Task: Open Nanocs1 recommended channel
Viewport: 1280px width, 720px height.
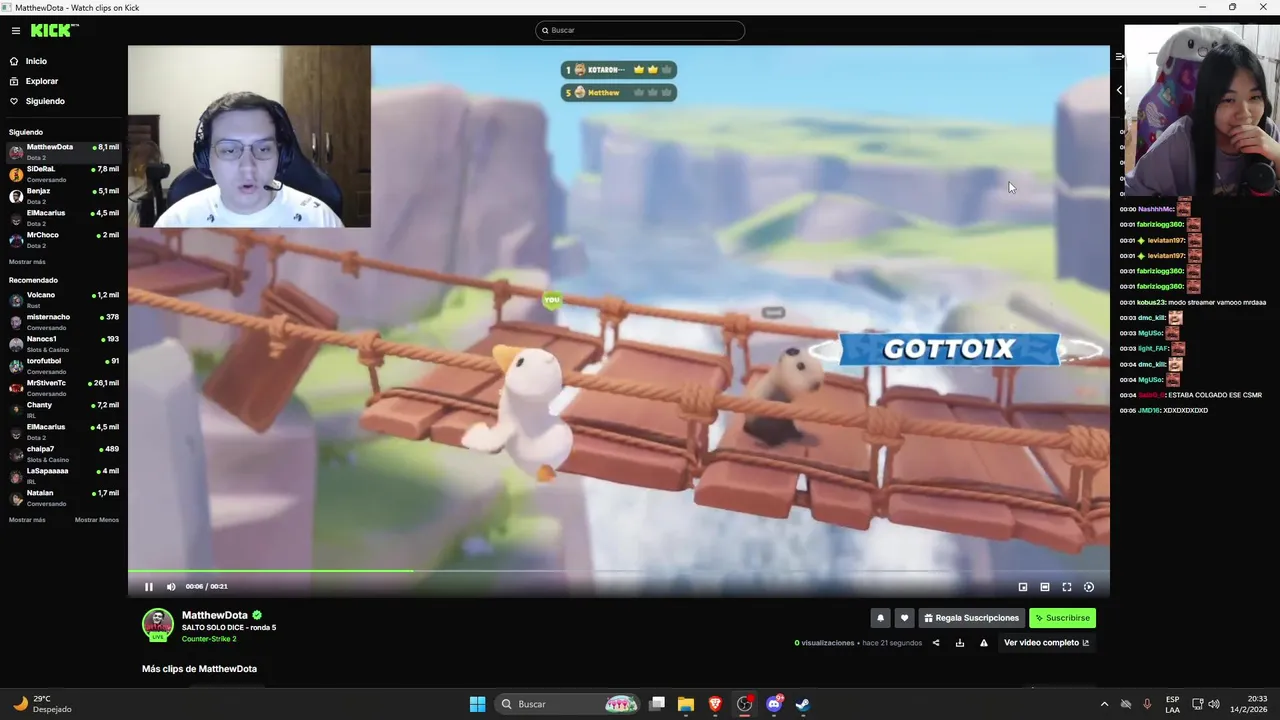Action: (64, 344)
